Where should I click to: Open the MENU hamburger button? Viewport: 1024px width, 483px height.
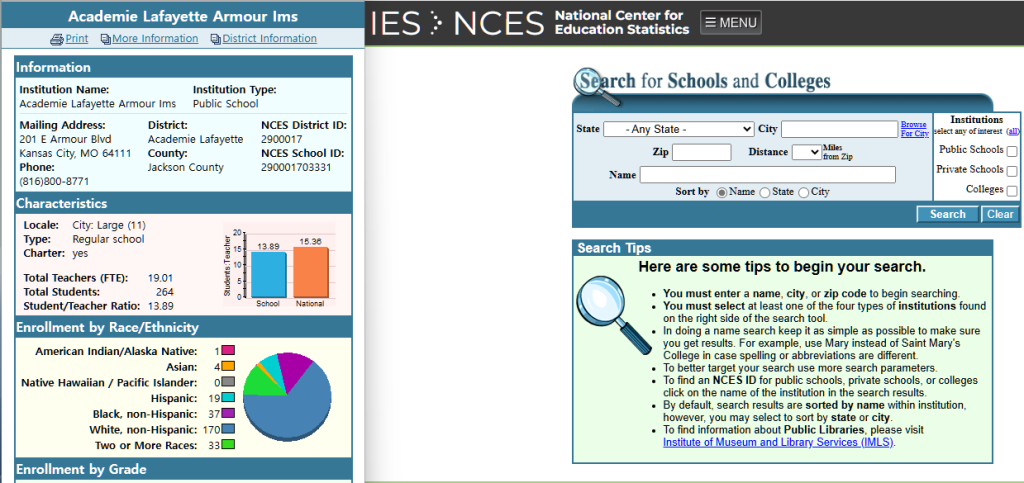click(x=731, y=23)
